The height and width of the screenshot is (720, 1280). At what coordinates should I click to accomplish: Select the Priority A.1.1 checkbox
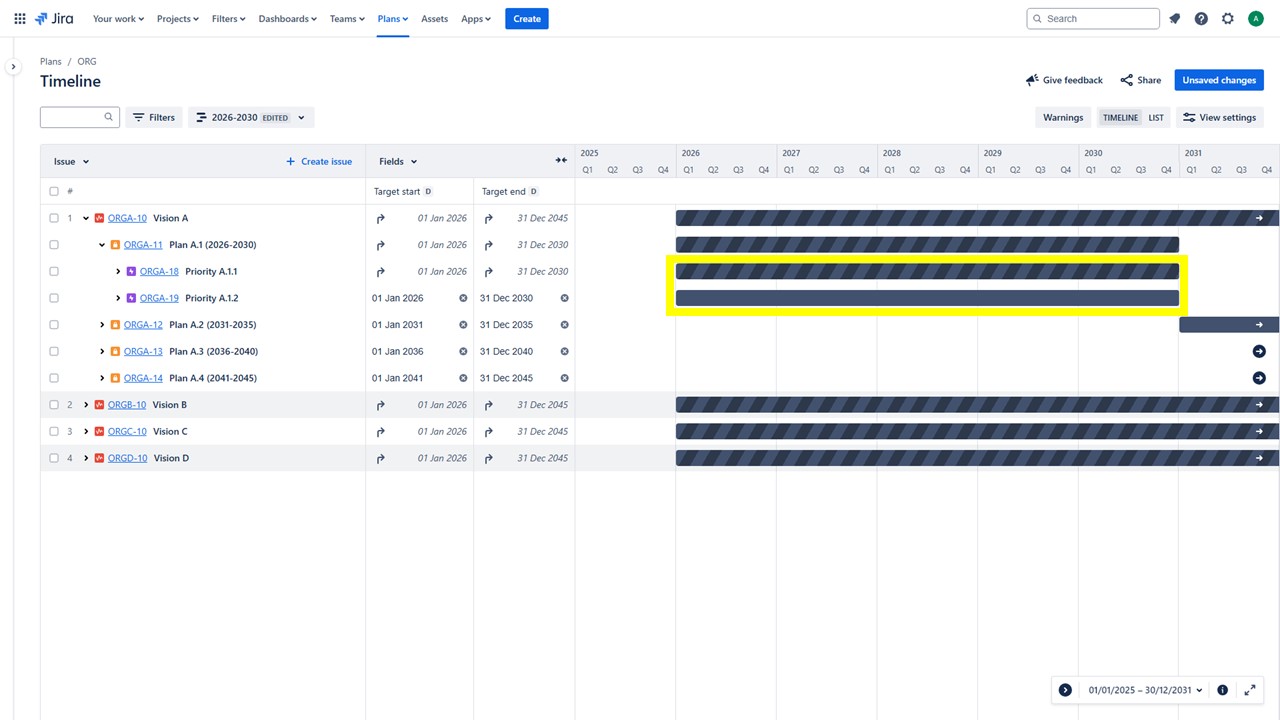click(x=54, y=272)
